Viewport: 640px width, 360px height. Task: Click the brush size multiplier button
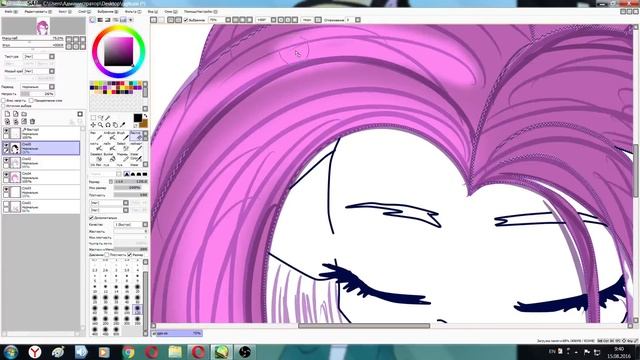[111, 182]
